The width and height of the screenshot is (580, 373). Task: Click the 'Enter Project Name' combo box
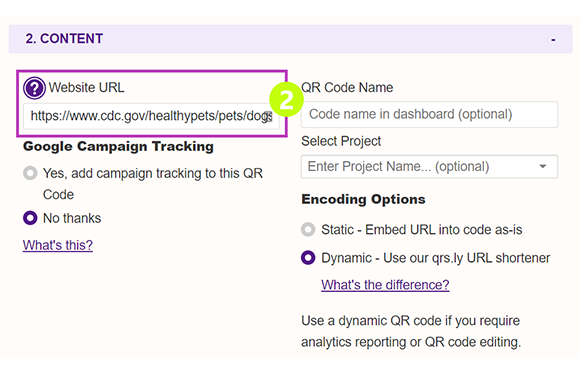click(429, 167)
